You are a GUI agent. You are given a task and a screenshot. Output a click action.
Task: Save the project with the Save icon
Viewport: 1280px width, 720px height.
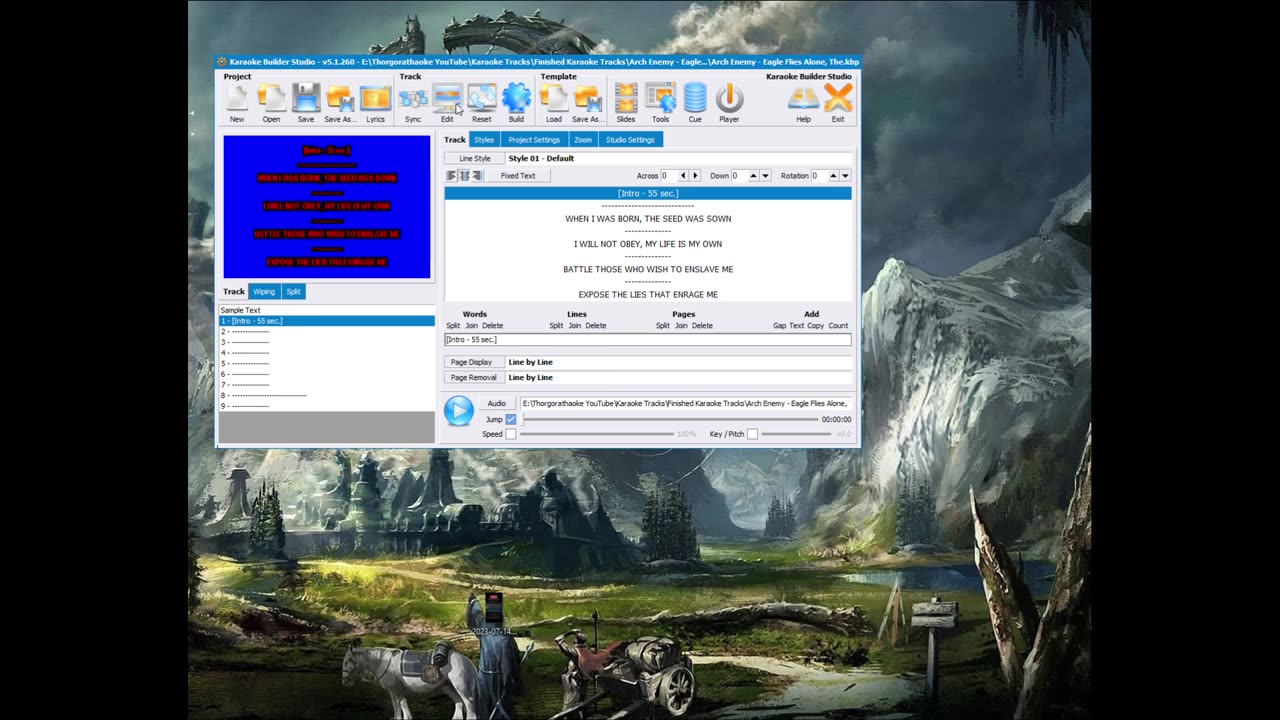point(306,98)
